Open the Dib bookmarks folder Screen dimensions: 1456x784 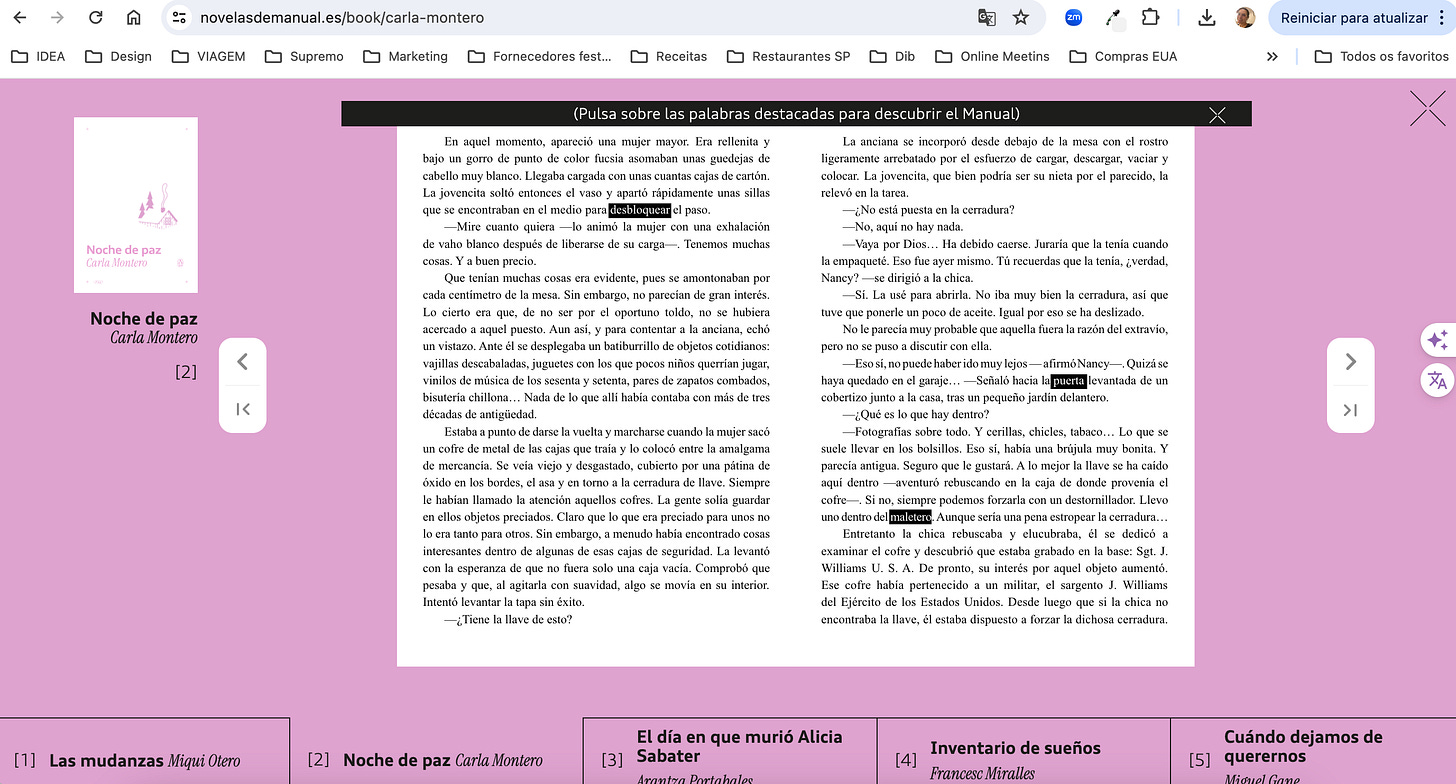point(892,56)
